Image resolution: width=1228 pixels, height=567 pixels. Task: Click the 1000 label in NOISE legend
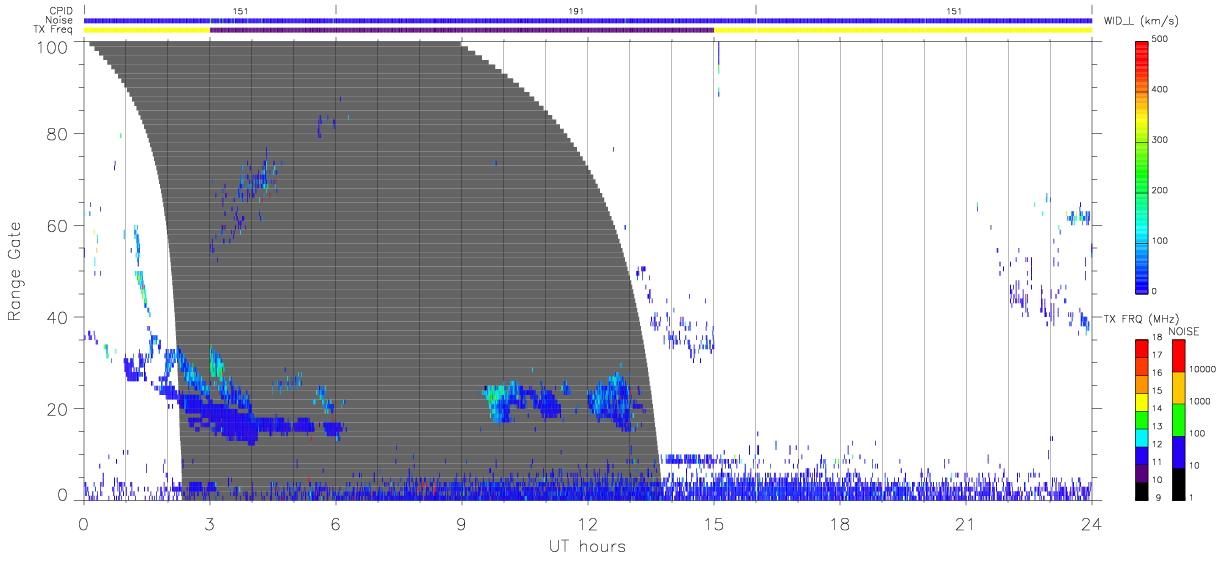tap(1199, 401)
